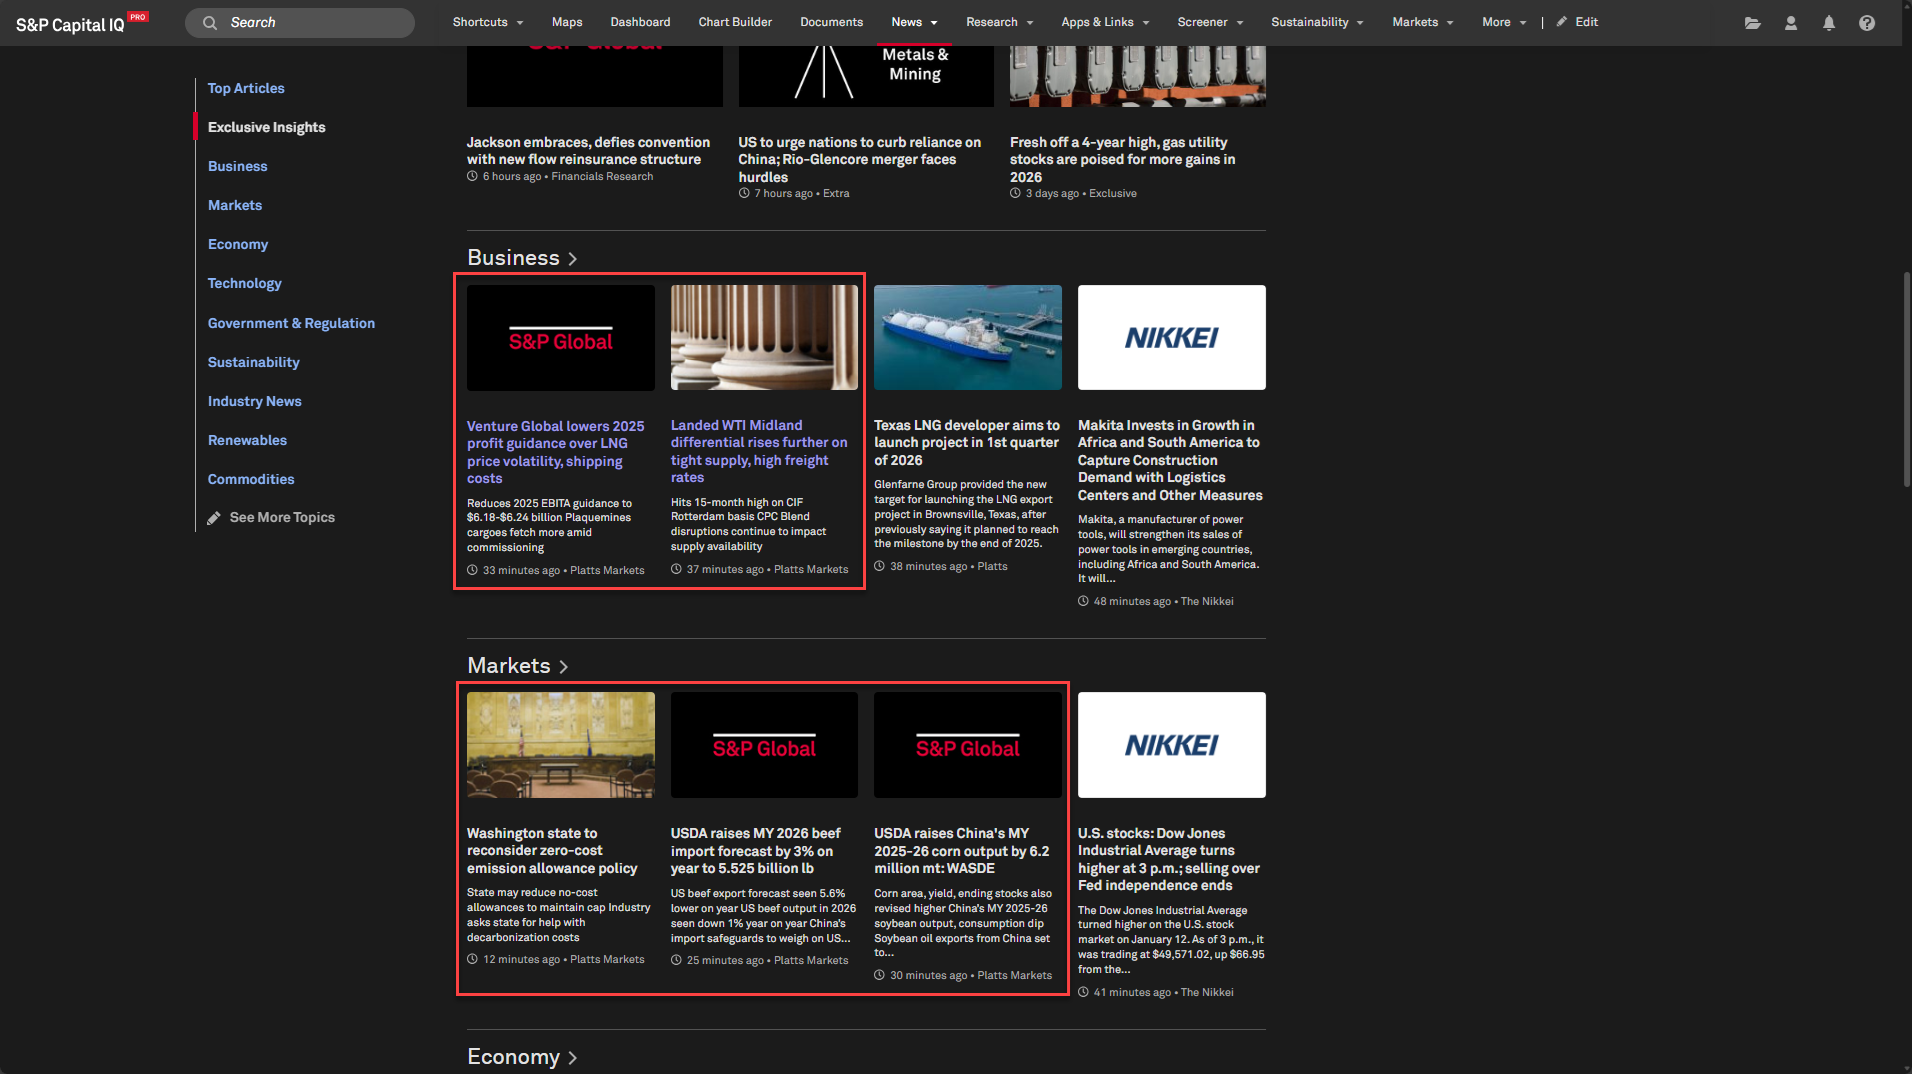Open the Dow Jones Industrial Average article
This screenshot has height=1074, width=1912.
coord(1169,859)
